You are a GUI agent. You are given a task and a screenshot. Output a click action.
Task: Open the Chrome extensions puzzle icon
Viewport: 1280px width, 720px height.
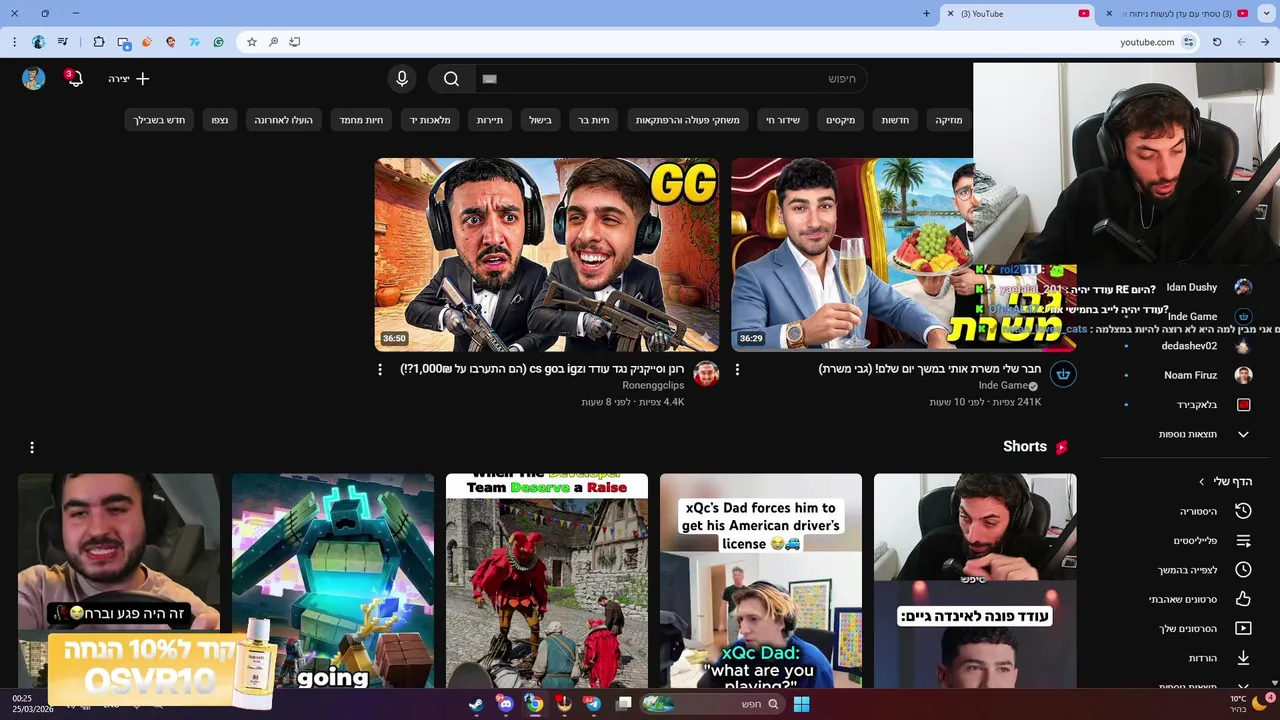pos(99,42)
